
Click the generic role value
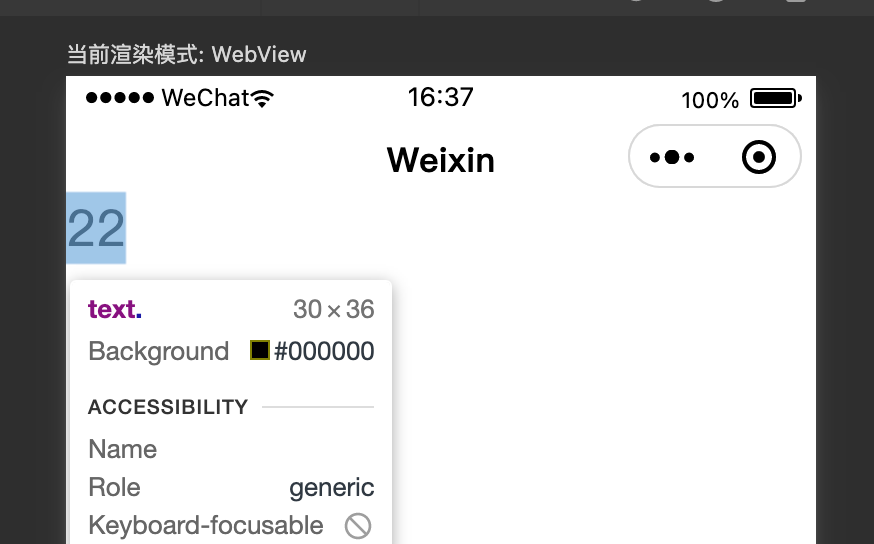point(332,488)
